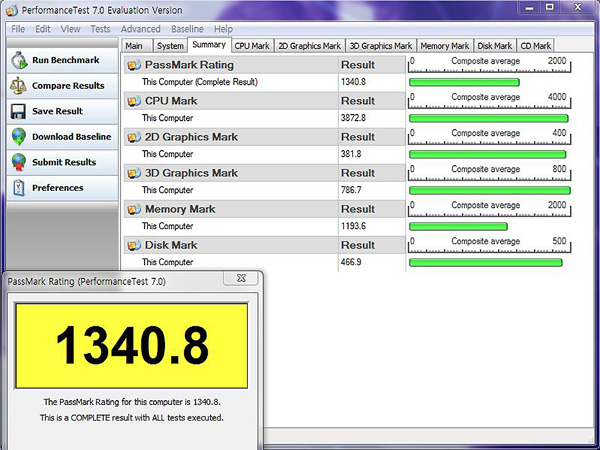Click the large yellow 1340.8 rating box
This screenshot has height=450, width=600.
(132, 346)
